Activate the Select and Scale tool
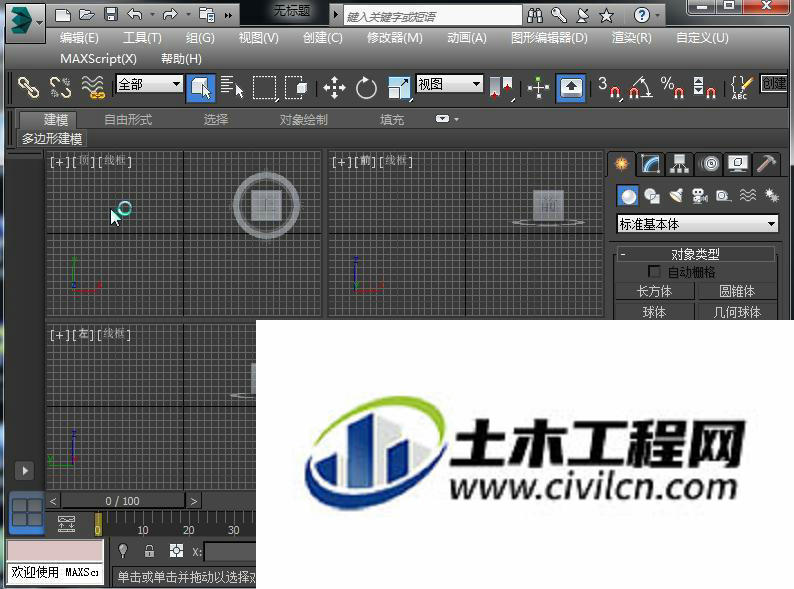Screen dimensions: 794x589 pyautogui.click(x=399, y=88)
